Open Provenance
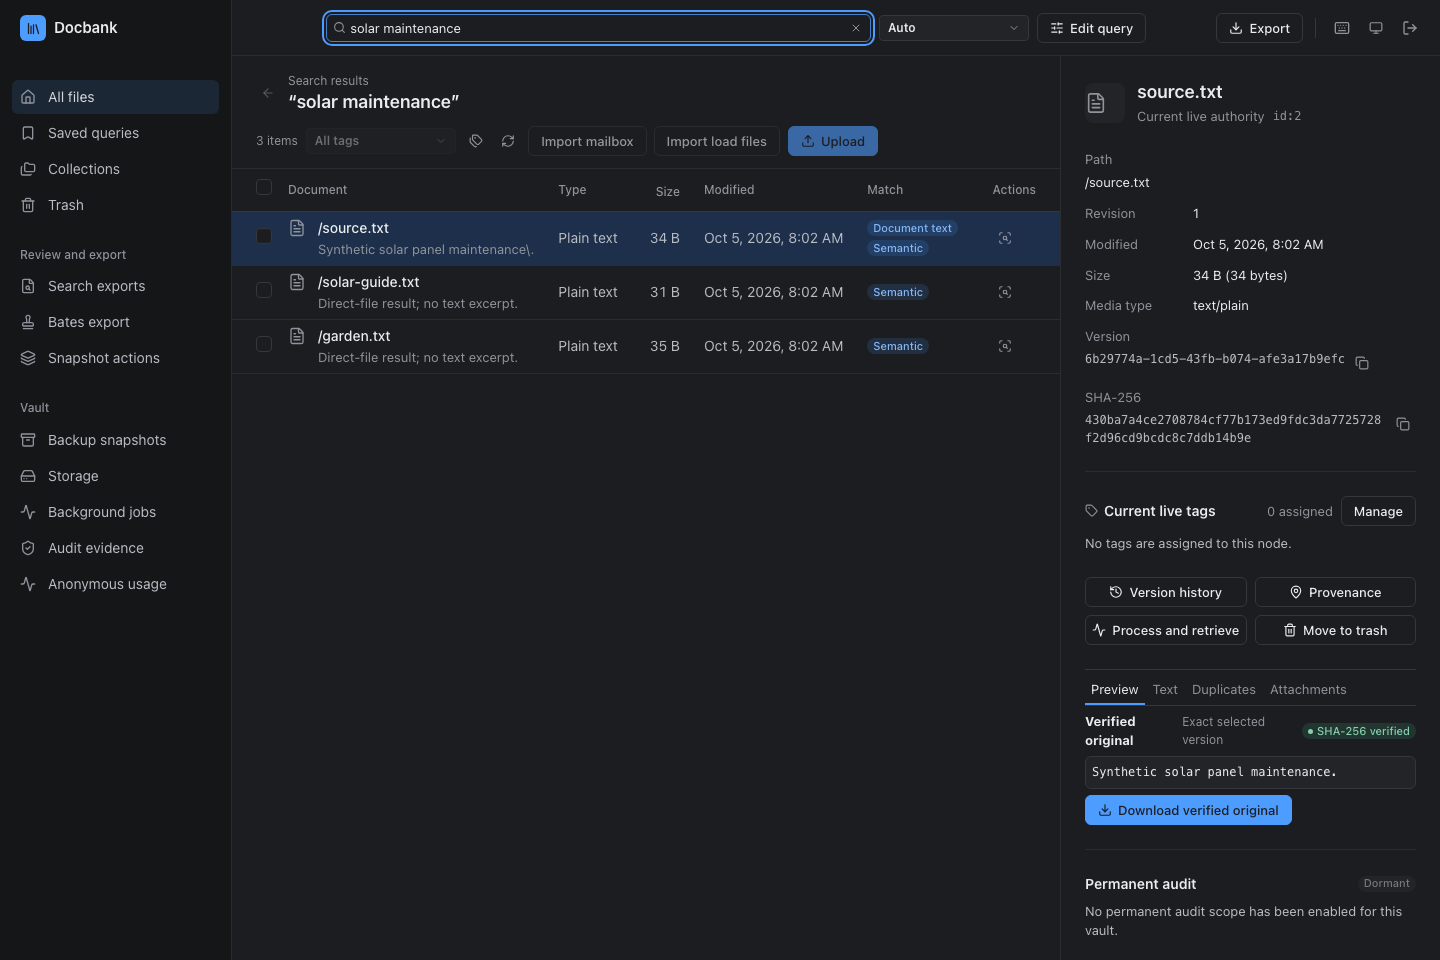The width and height of the screenshot is (1440, 960). pos(1335,592)
